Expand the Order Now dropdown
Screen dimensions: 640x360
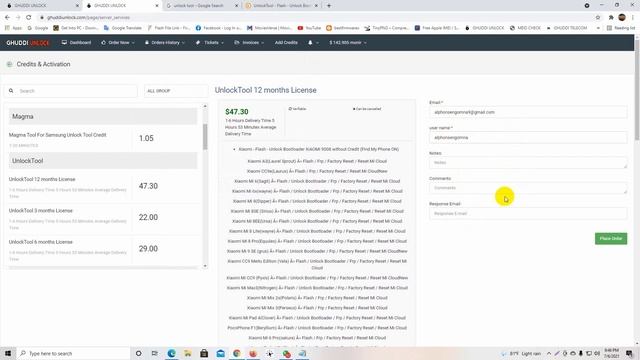point(118,42)
